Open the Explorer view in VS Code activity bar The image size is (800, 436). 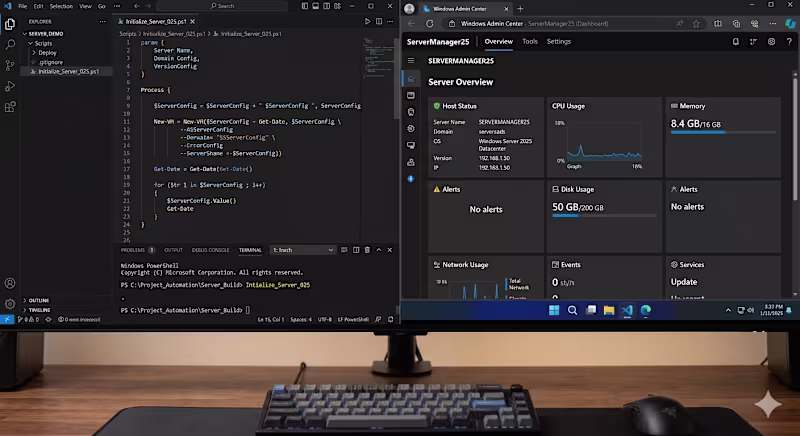pos(10,24)
